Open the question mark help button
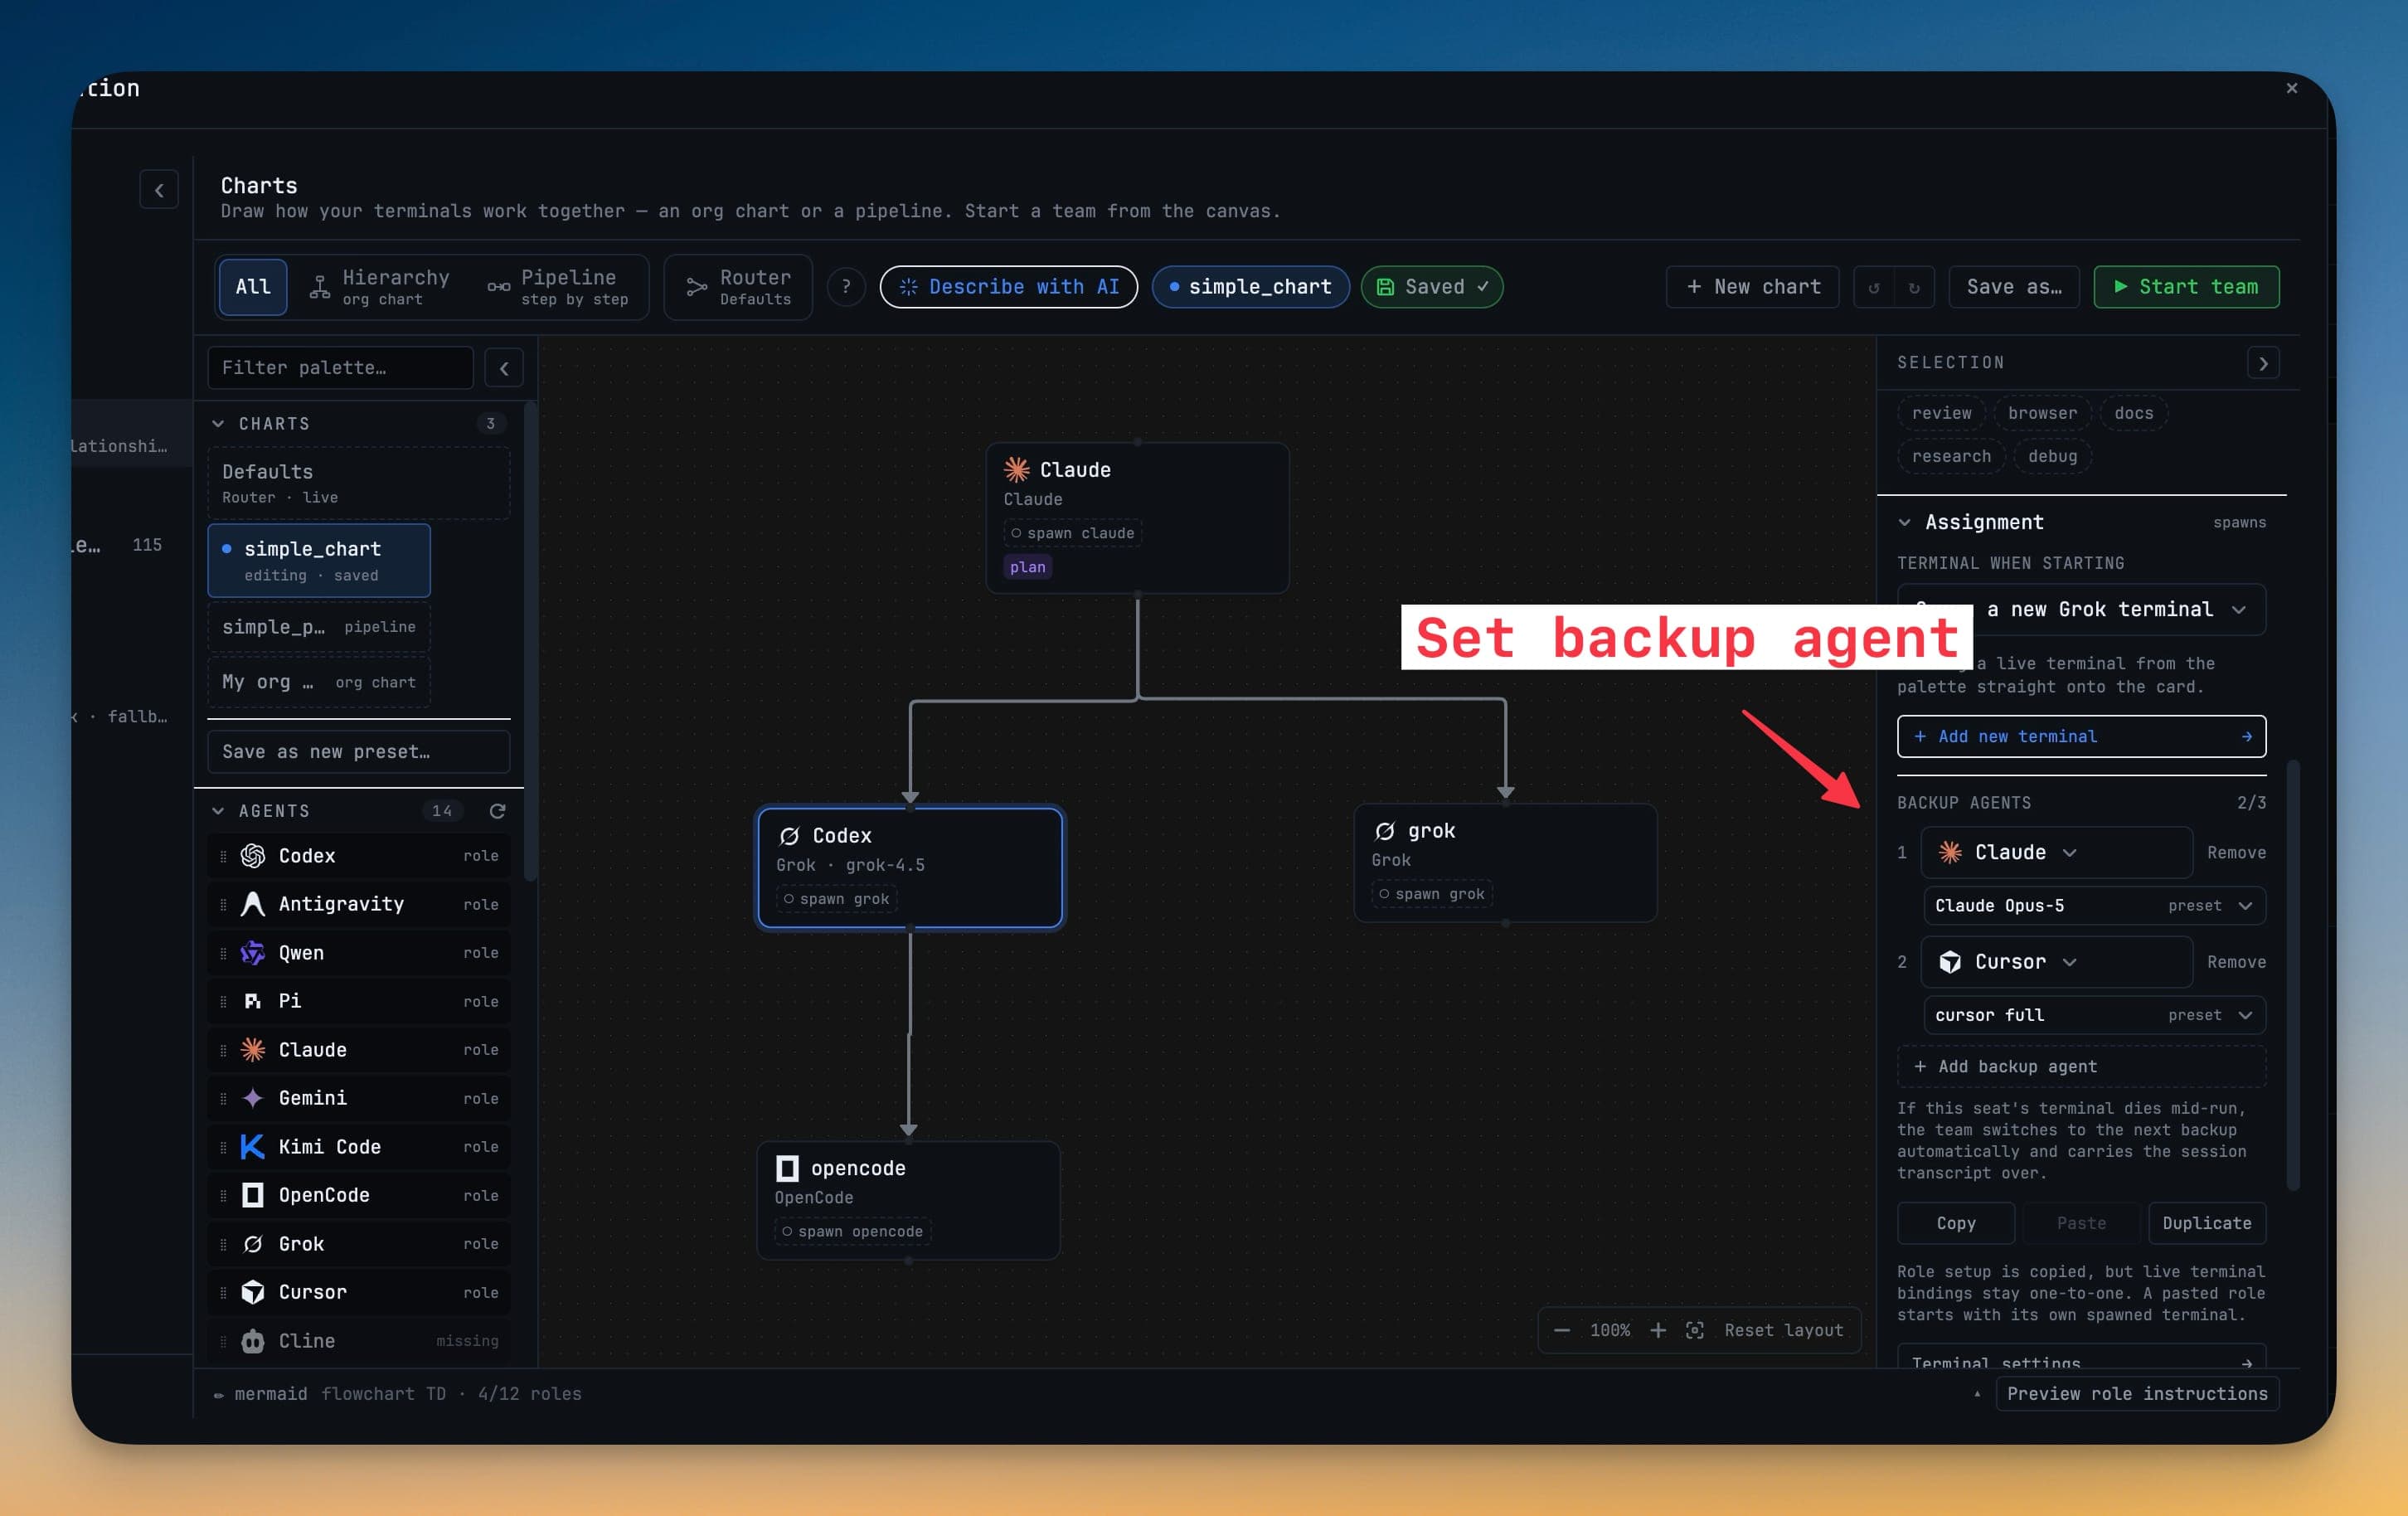The width and height of the screenshot is (2408, 1516). (x=846, y=287)
